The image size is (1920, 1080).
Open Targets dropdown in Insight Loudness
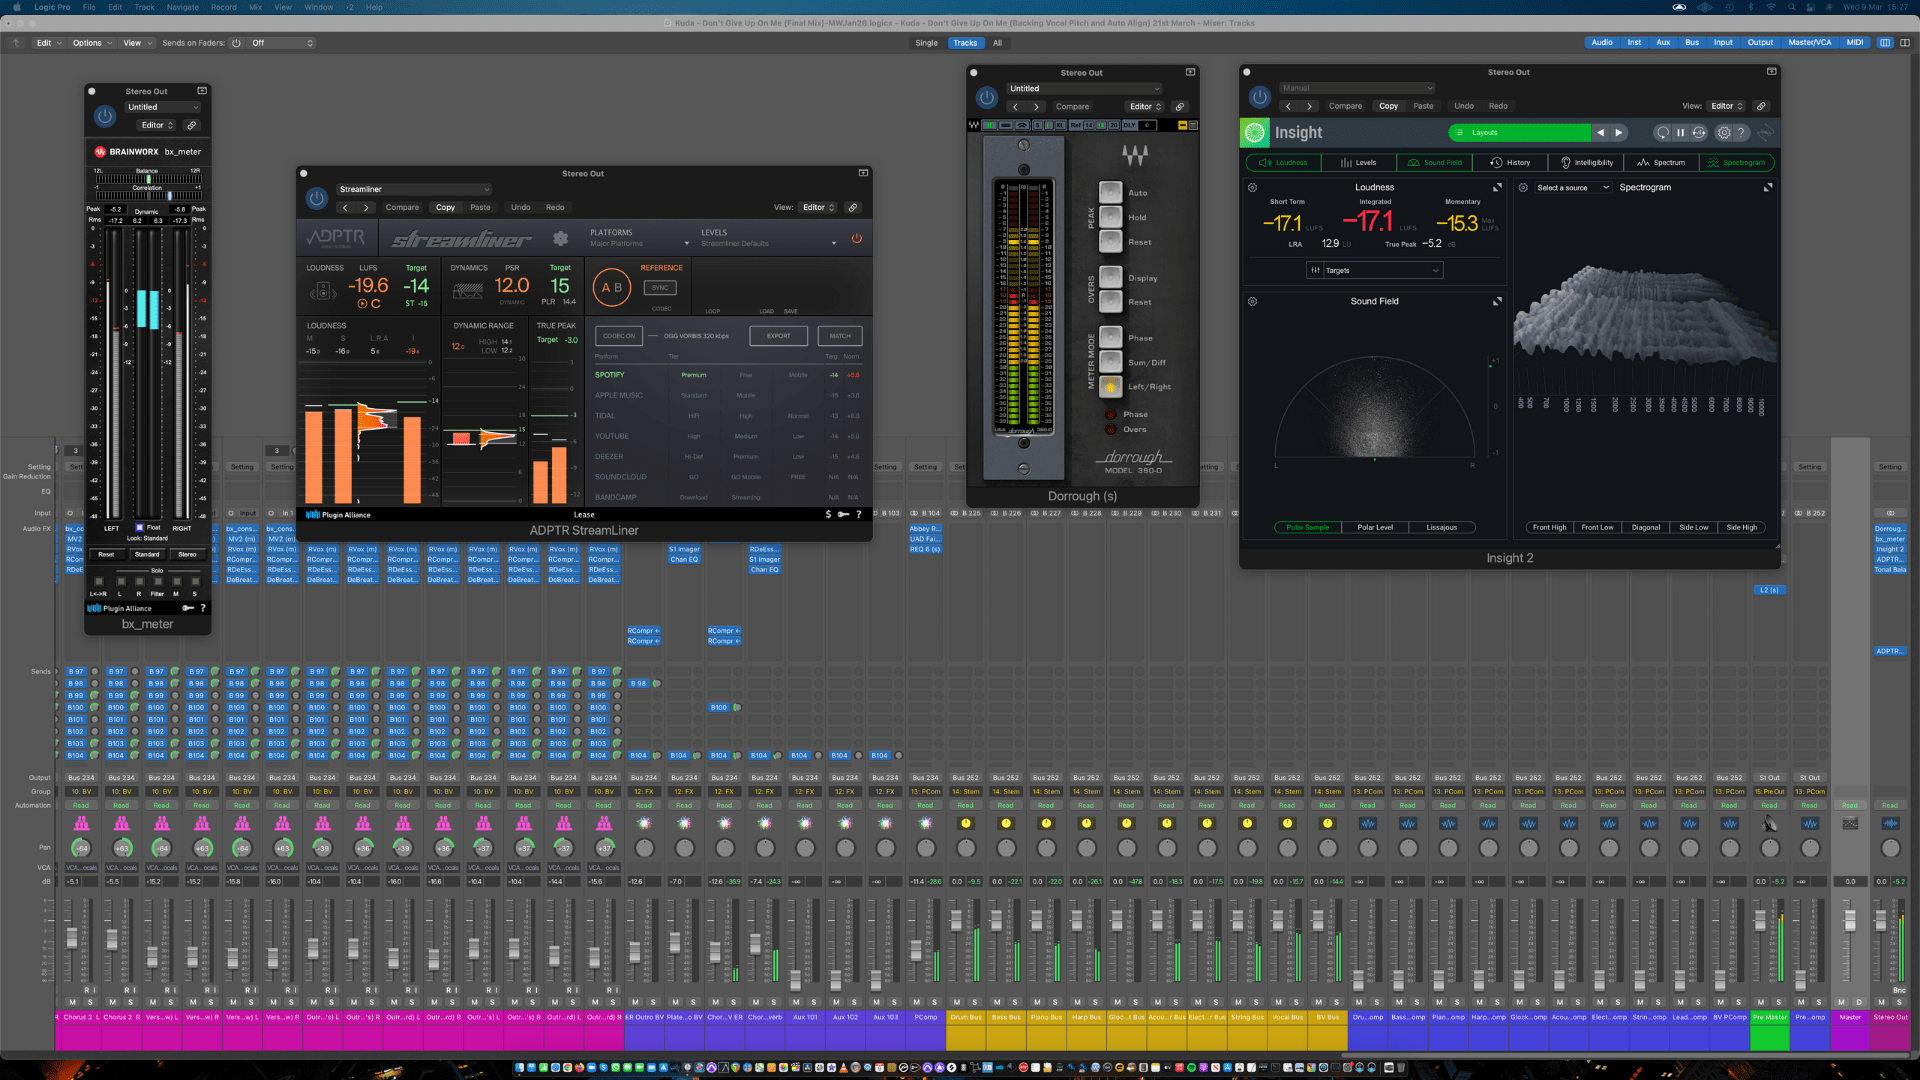(x=1374, y=270)
